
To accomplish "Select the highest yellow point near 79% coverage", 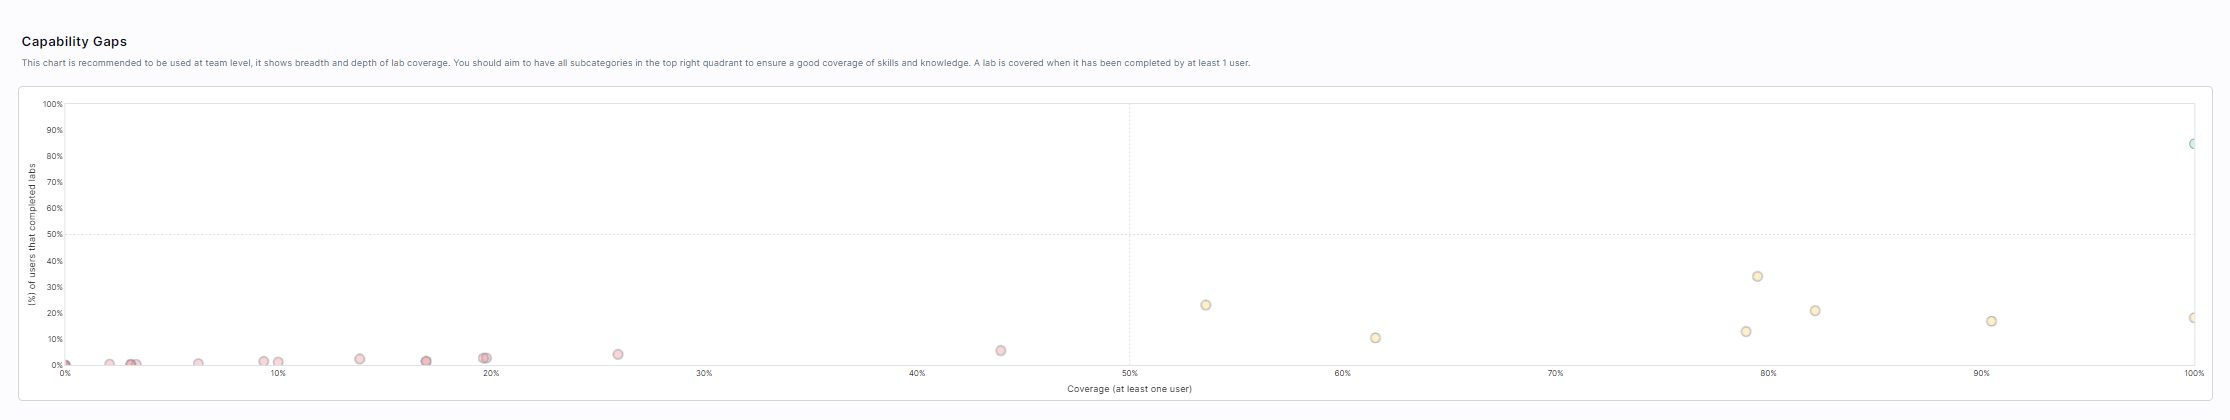I will [x=1757, y=277].
